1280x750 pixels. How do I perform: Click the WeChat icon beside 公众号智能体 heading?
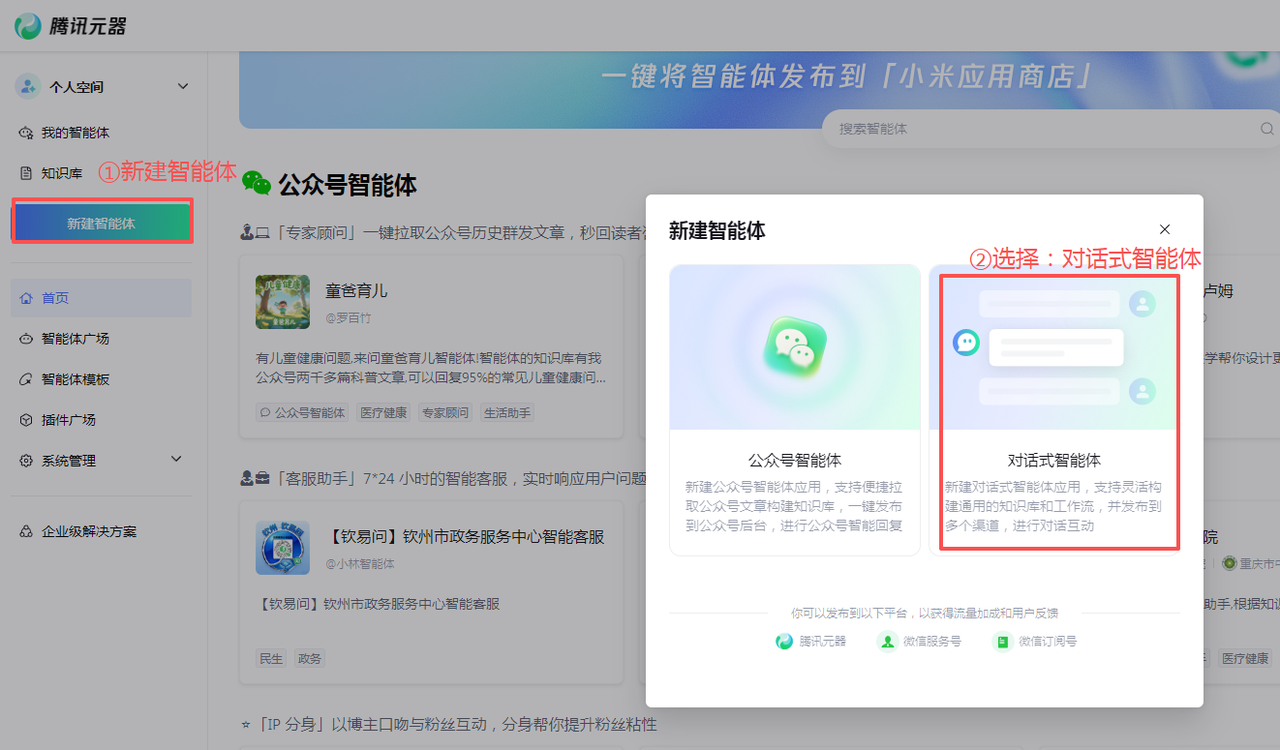[256, 184]
